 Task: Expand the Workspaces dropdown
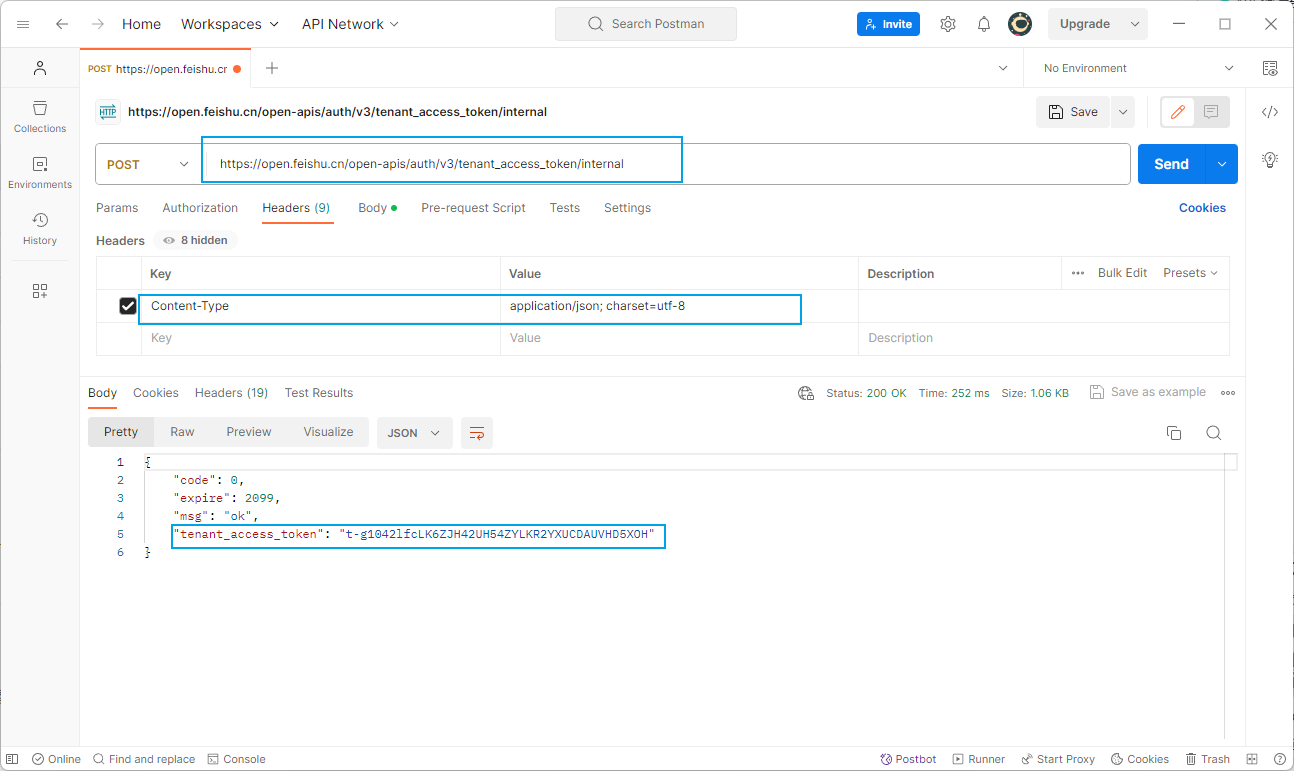(230, 24)
